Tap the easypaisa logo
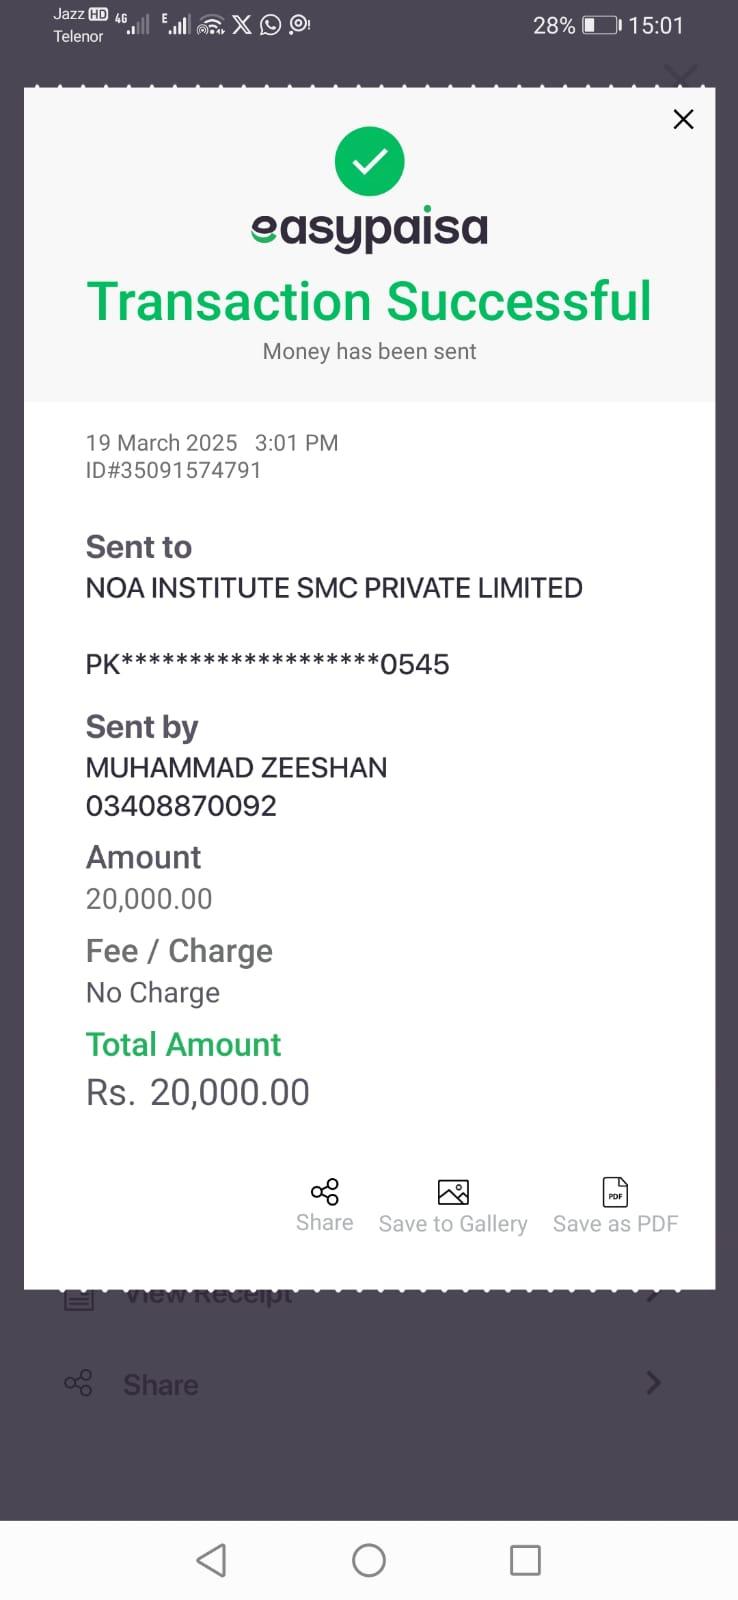This screenshot has width=738, height=1600. click(369, 229)
